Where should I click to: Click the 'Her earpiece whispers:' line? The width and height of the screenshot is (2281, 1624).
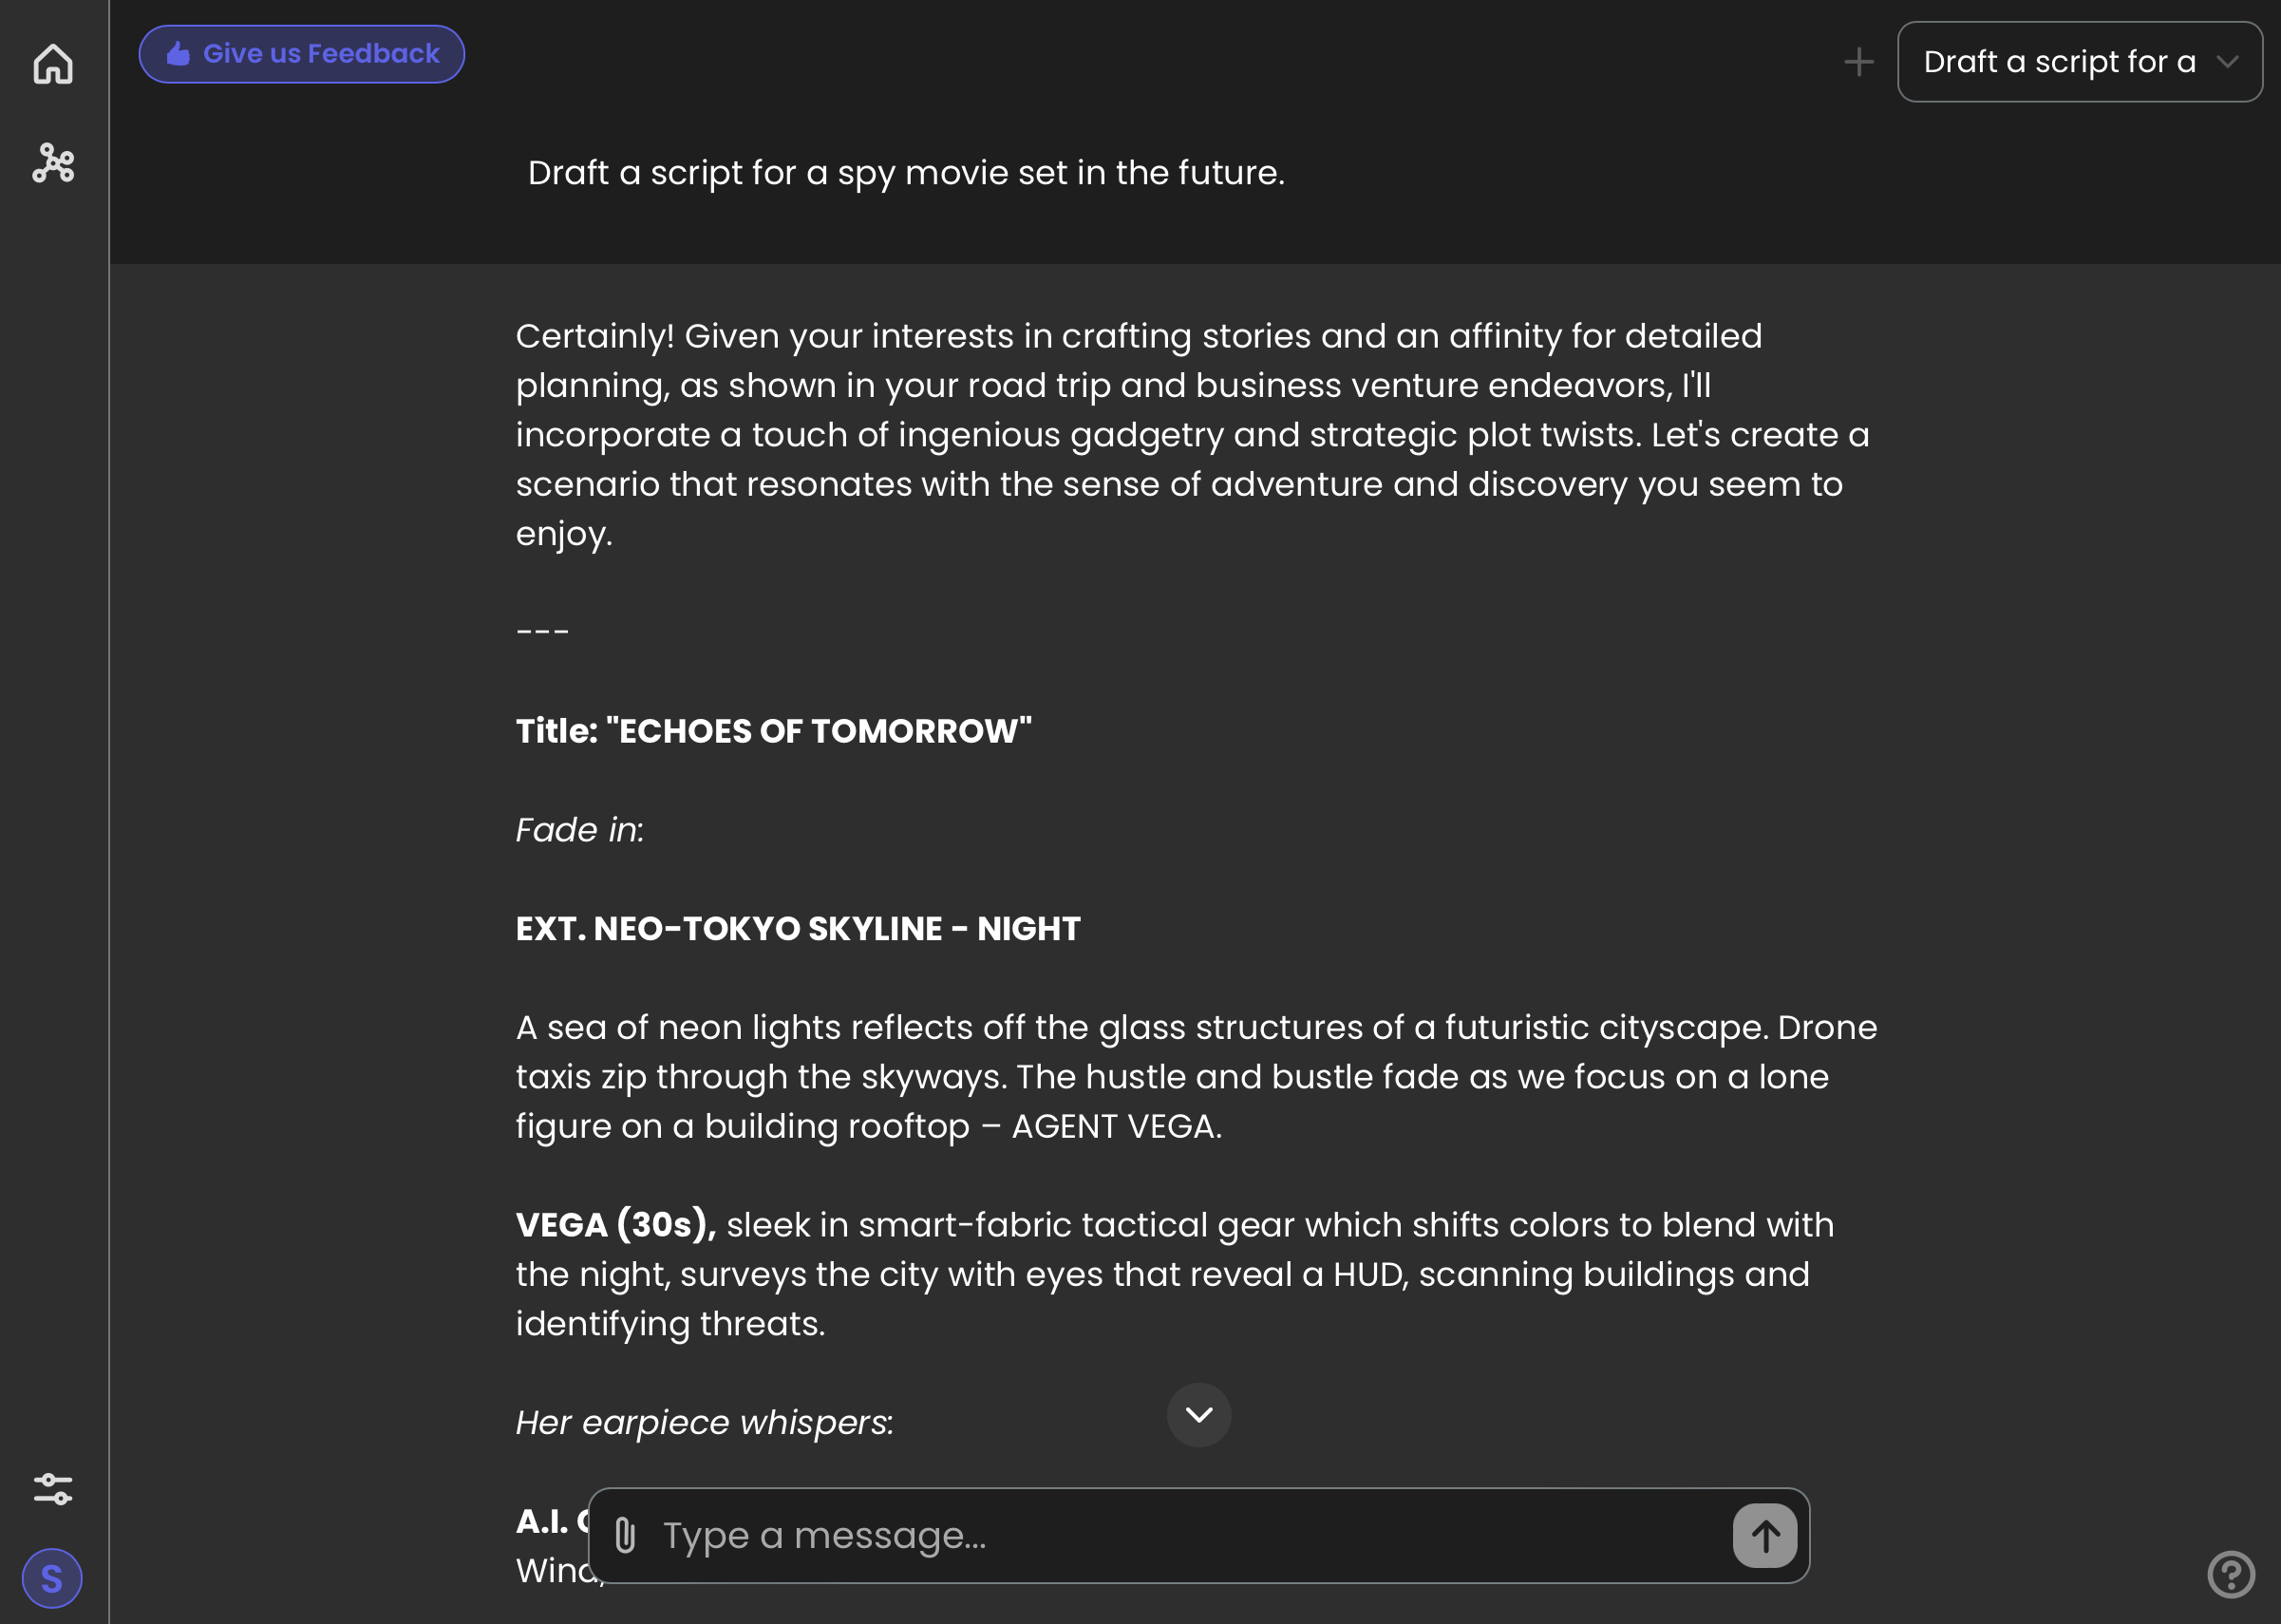[x=704, y=1422]
